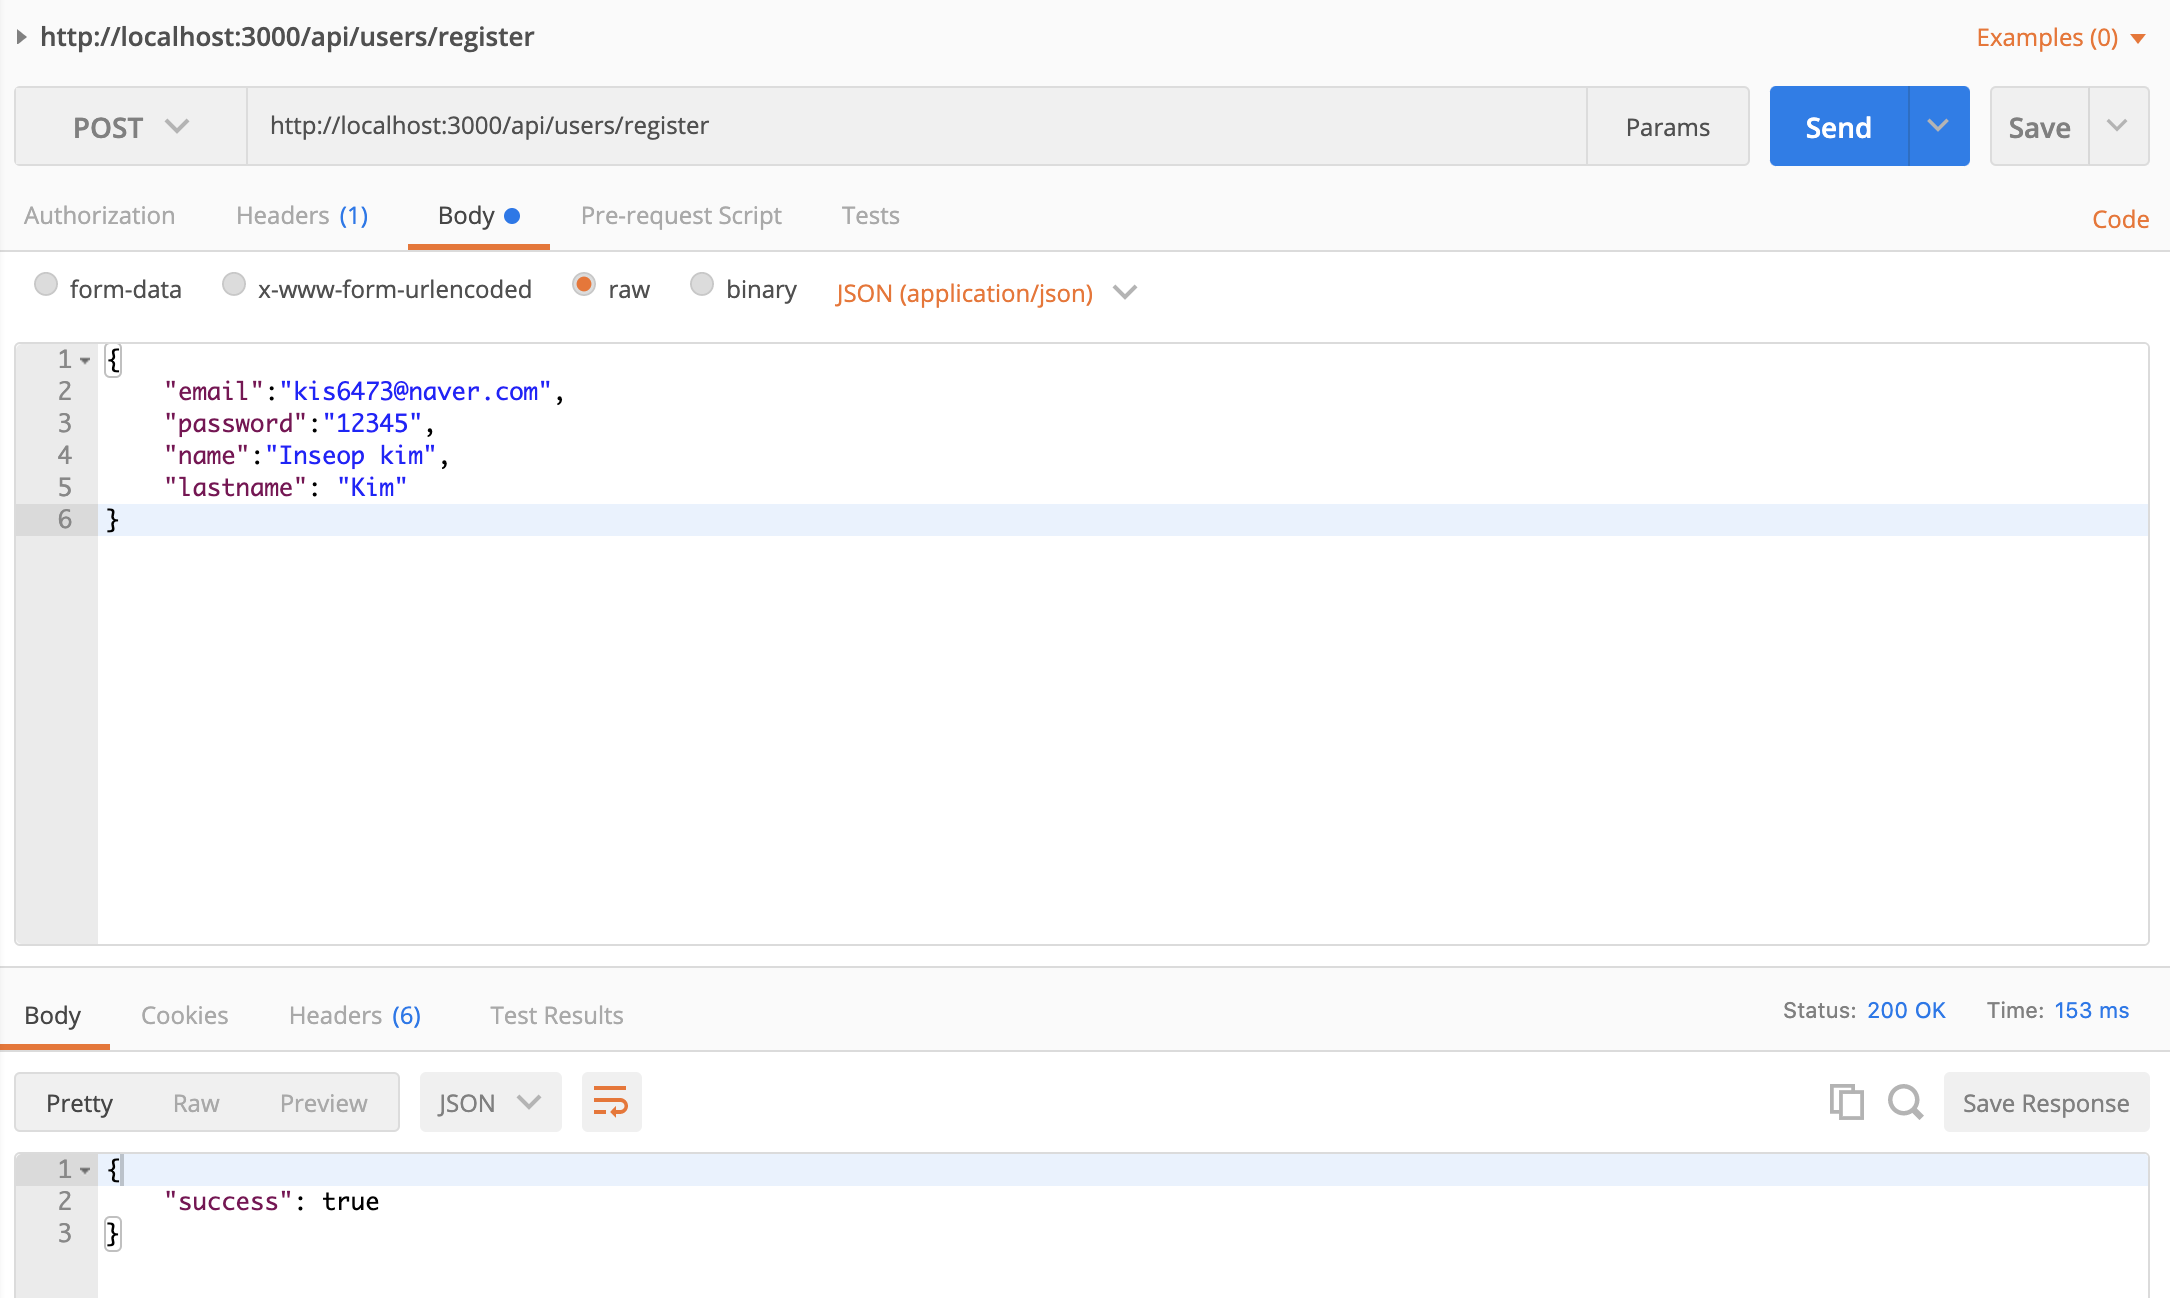The image size is (2170, 1298).
Task: Open the POST method dropdown
Action: click(130, 126)
